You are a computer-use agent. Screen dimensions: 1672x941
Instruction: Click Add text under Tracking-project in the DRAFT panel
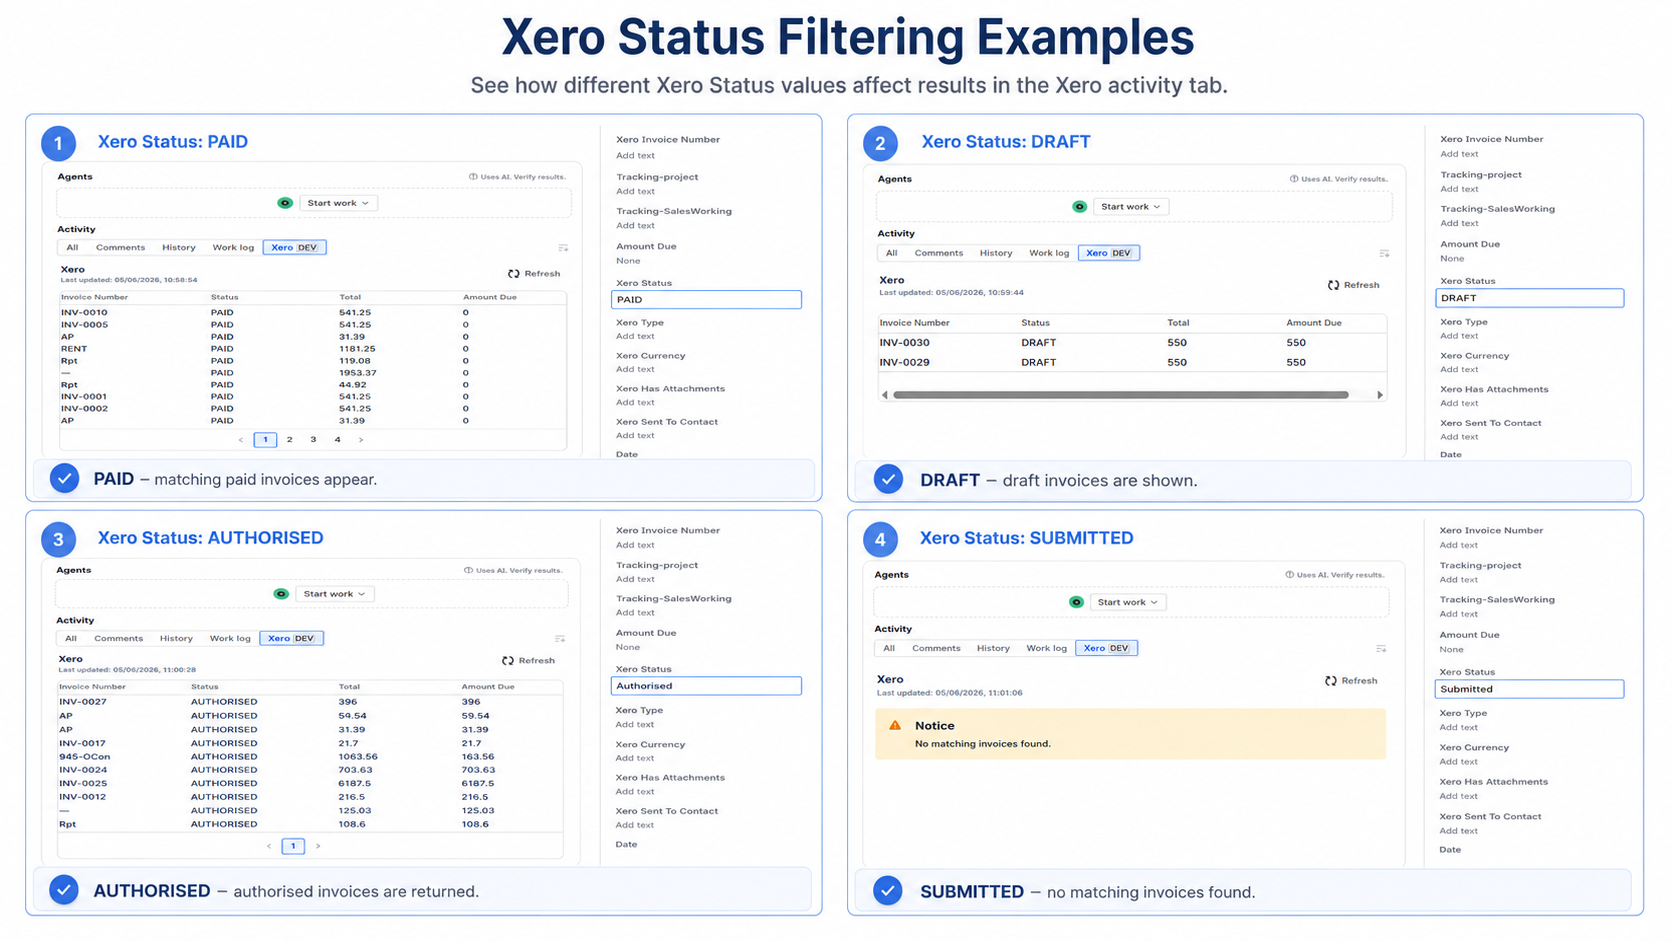point(1459,189)
